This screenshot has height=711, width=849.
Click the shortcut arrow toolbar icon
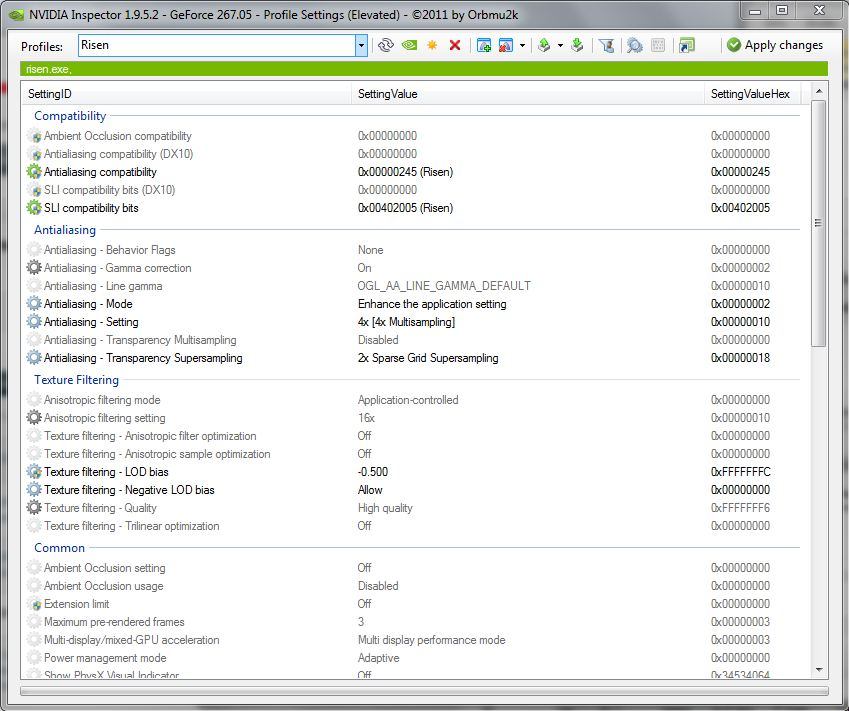pyautogui.click(x=687, y=45)
